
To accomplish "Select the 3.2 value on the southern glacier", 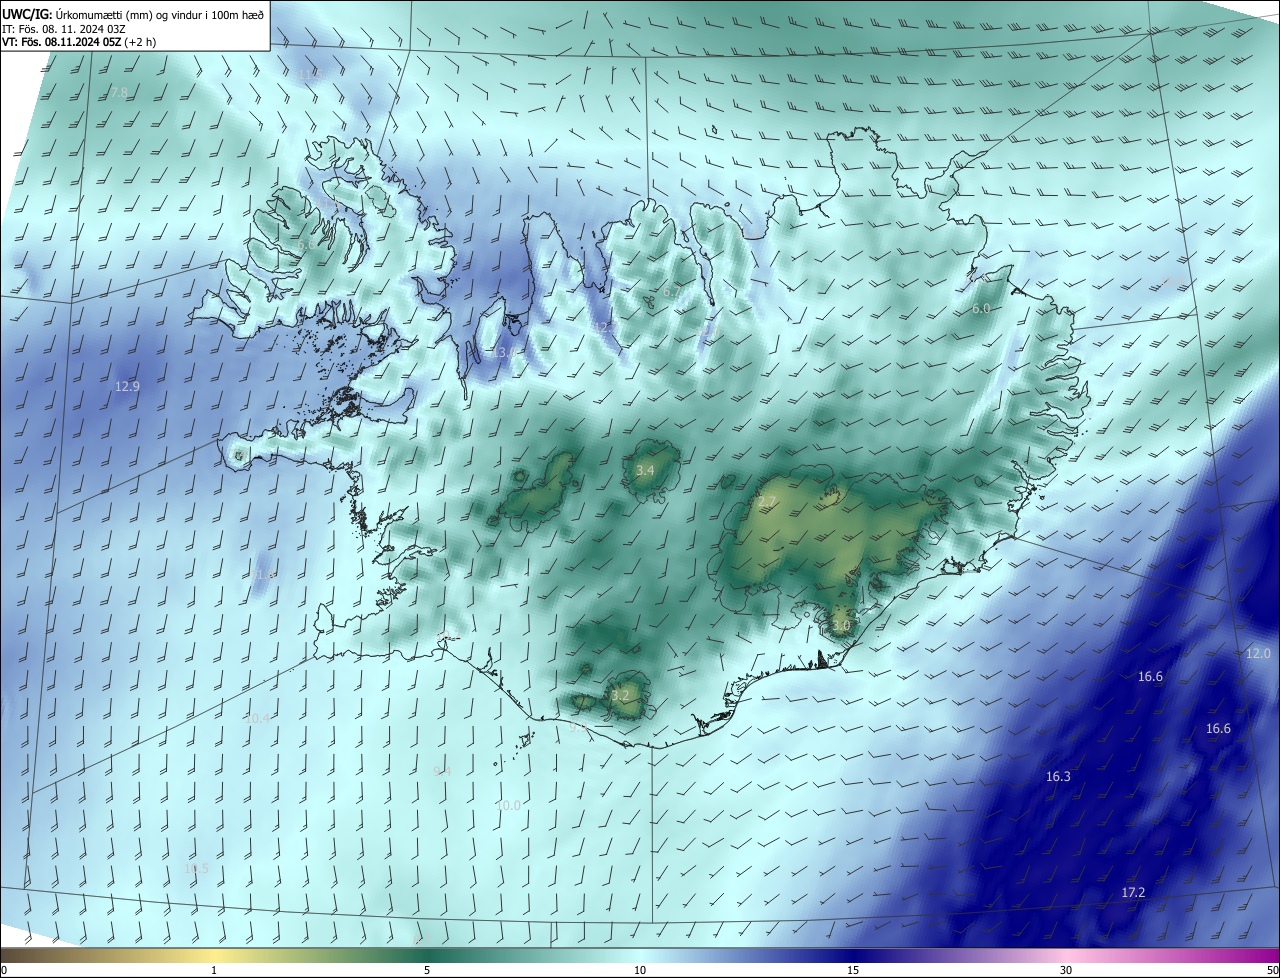I will (x=620, y=695).
